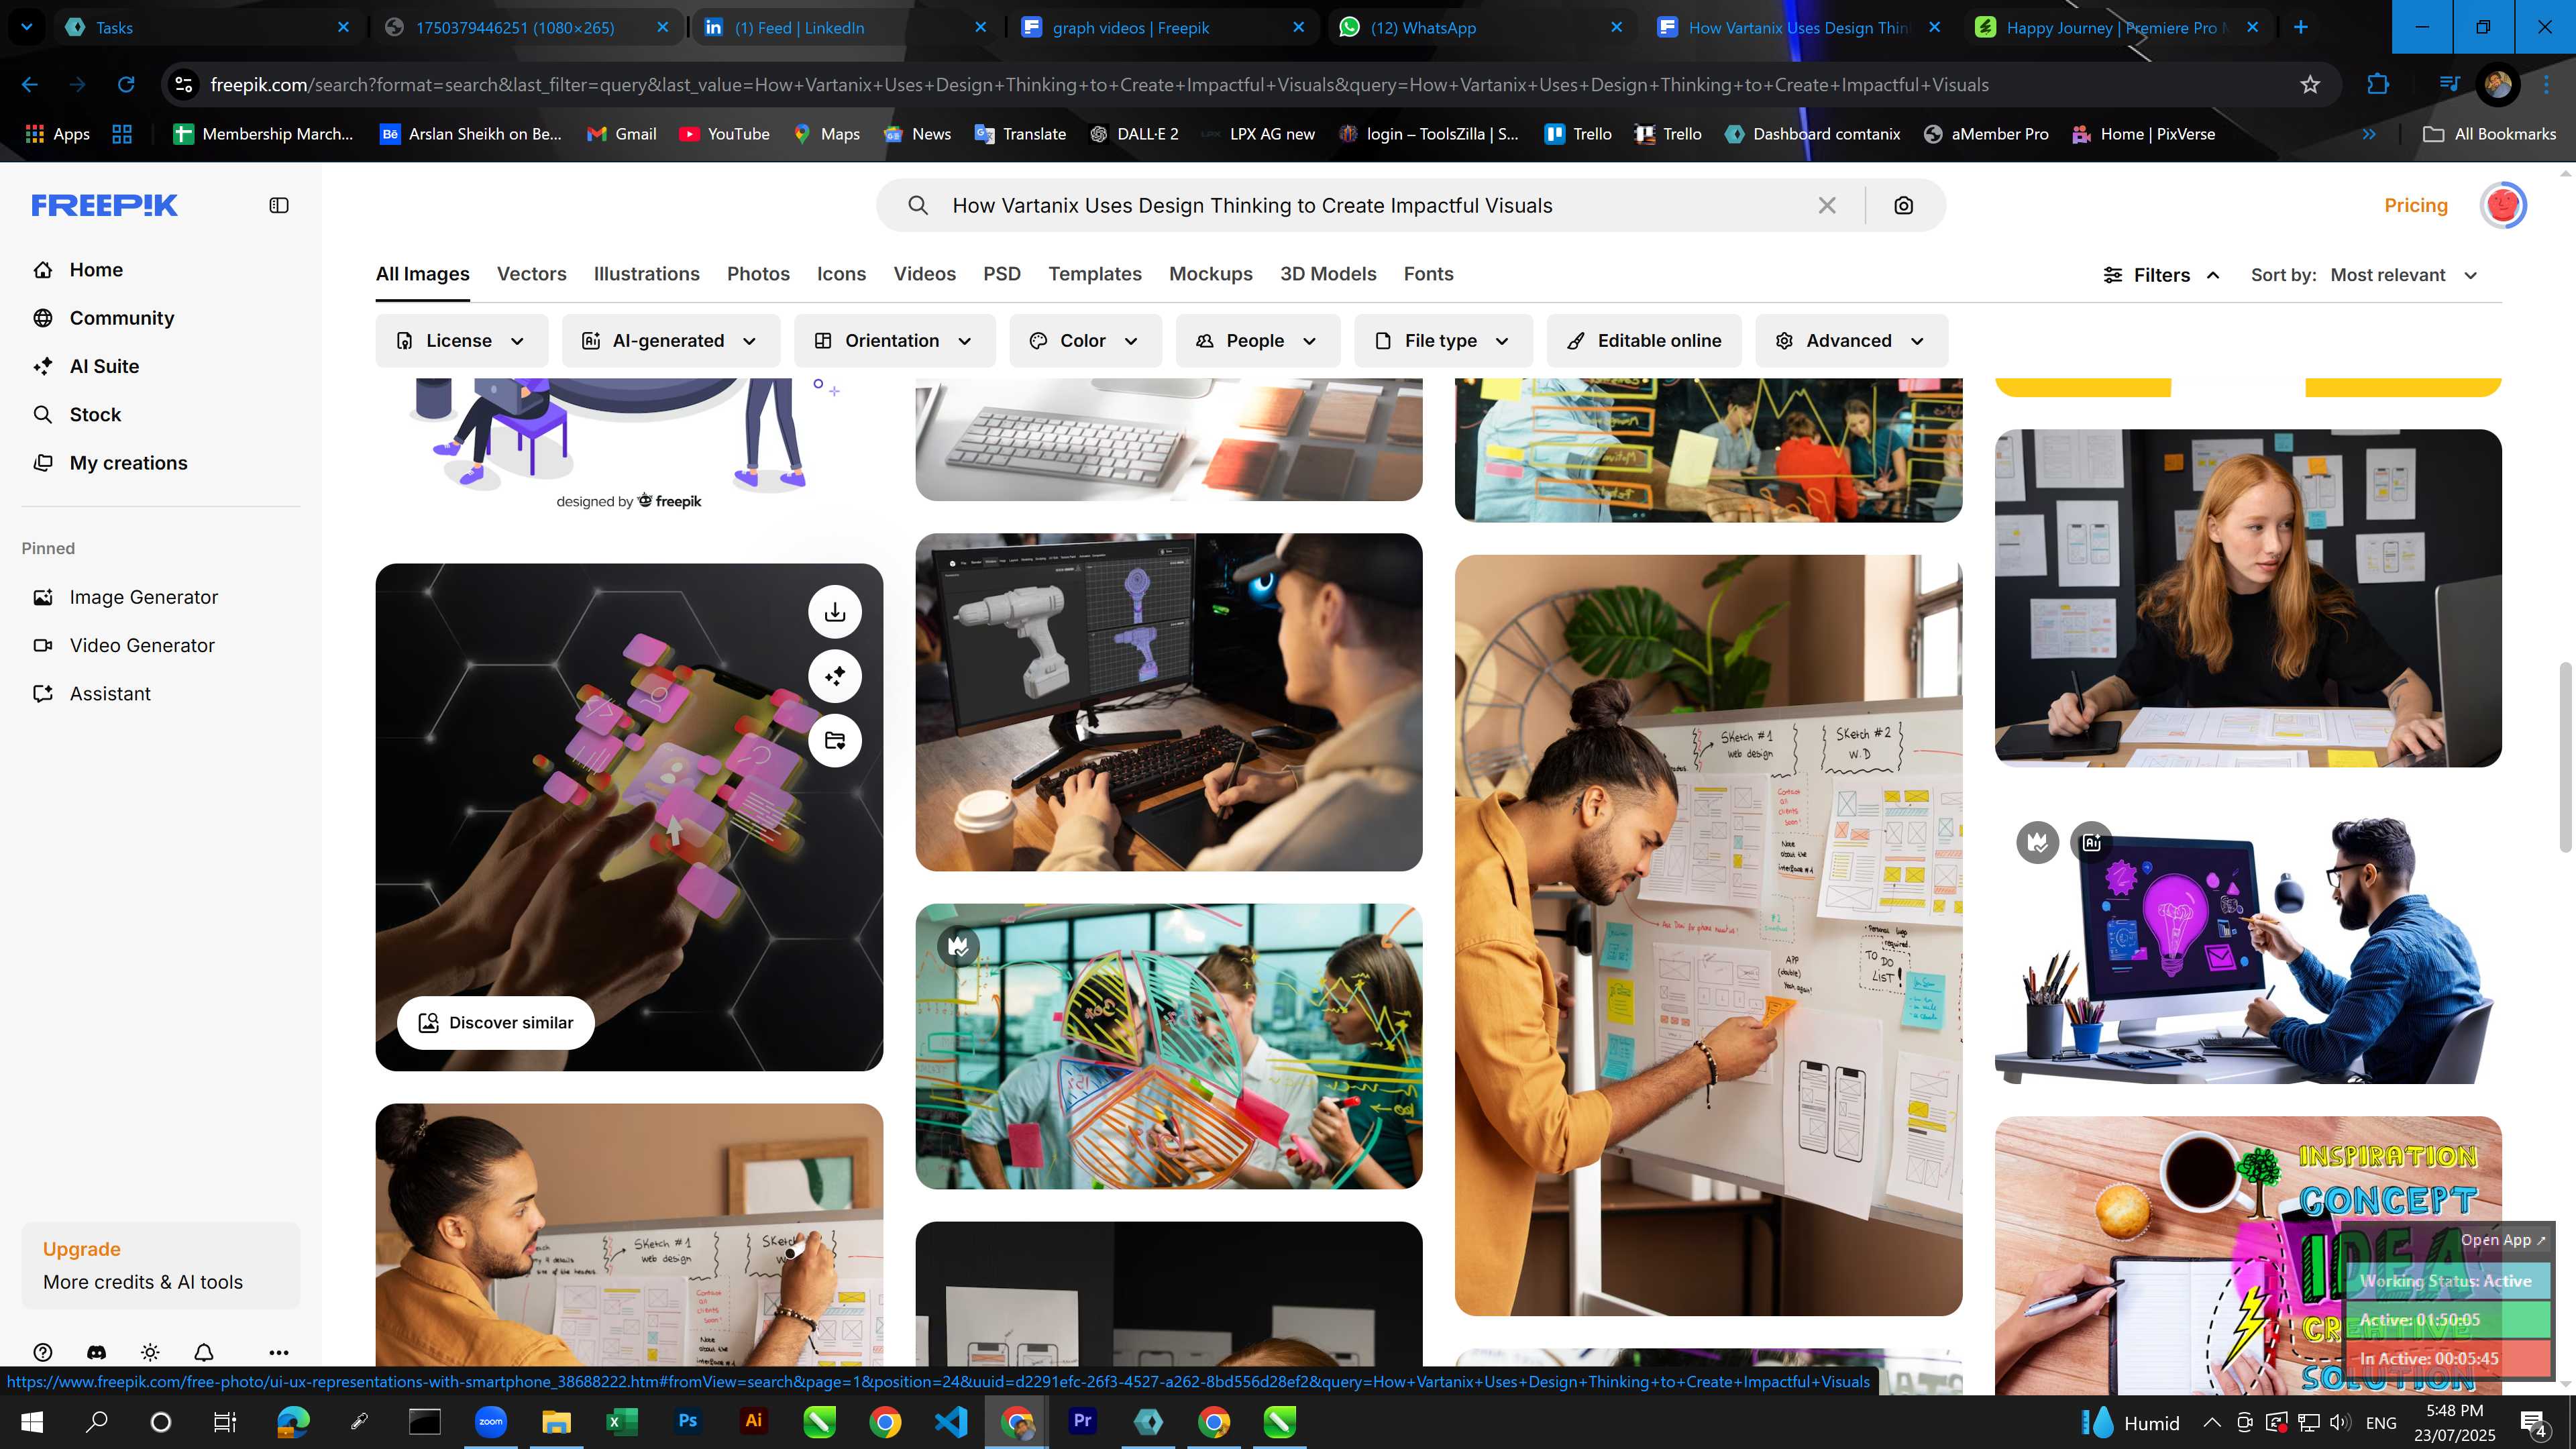Expand the File type filter dropdown
Image resolution: width=2576 pixels, height=1449 pixels.
click(1442, 341)
